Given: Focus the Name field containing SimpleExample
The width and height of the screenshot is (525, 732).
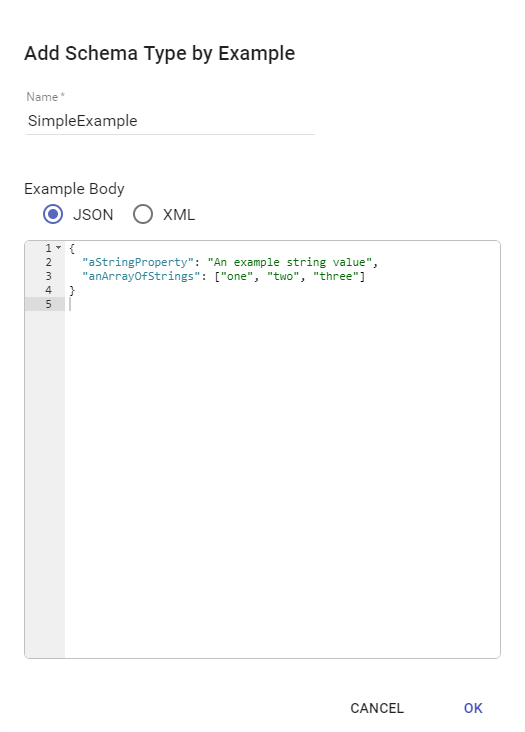Looking at the screenshot, I should [170, 121].
